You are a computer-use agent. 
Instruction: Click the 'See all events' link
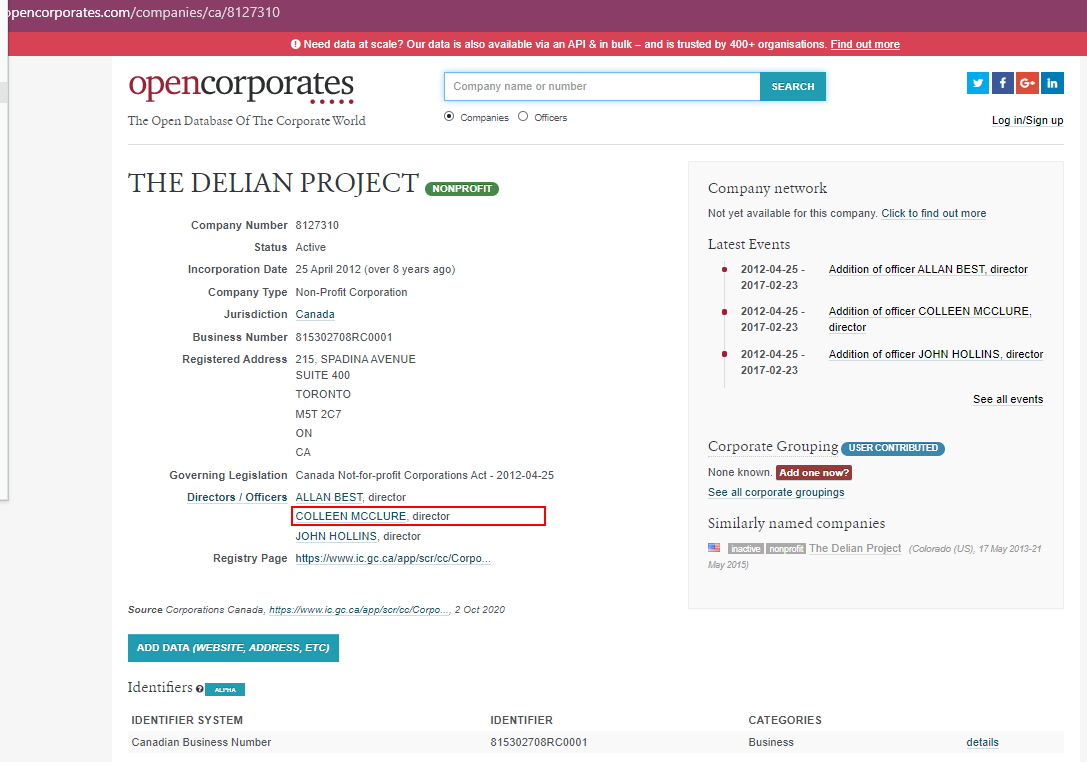point(1008,399)
